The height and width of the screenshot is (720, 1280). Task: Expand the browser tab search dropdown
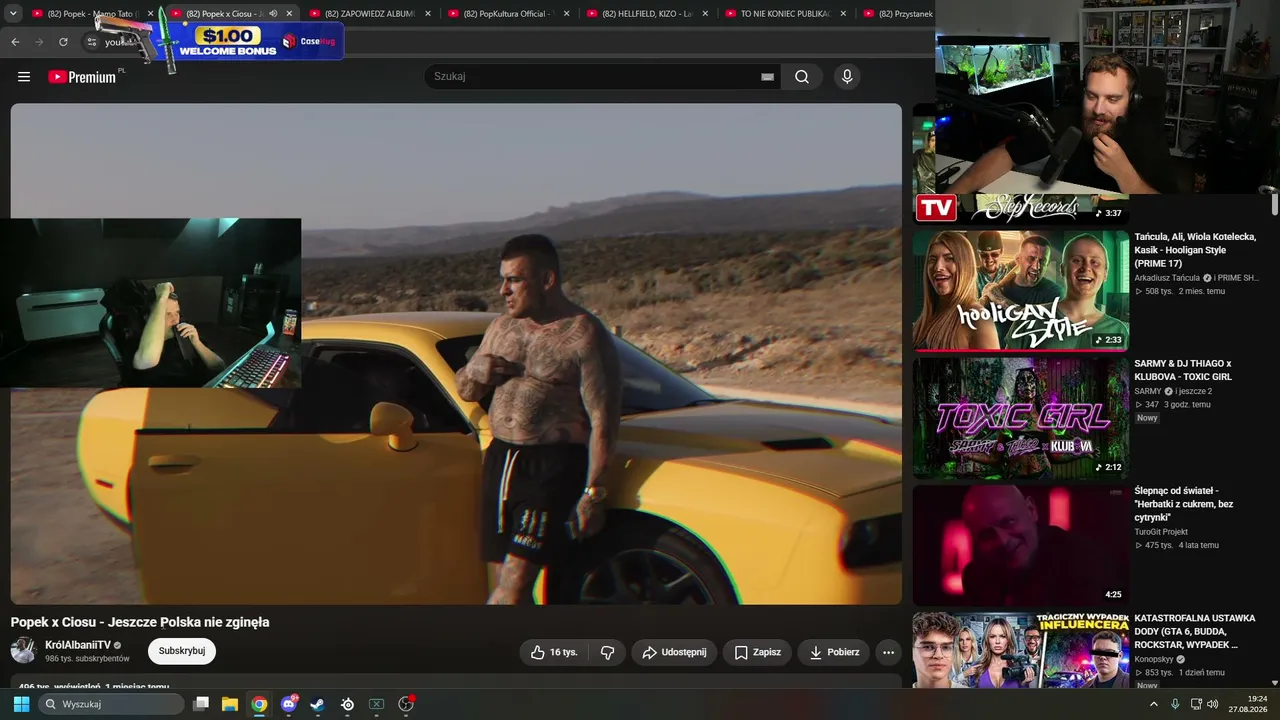coord(14,14)
